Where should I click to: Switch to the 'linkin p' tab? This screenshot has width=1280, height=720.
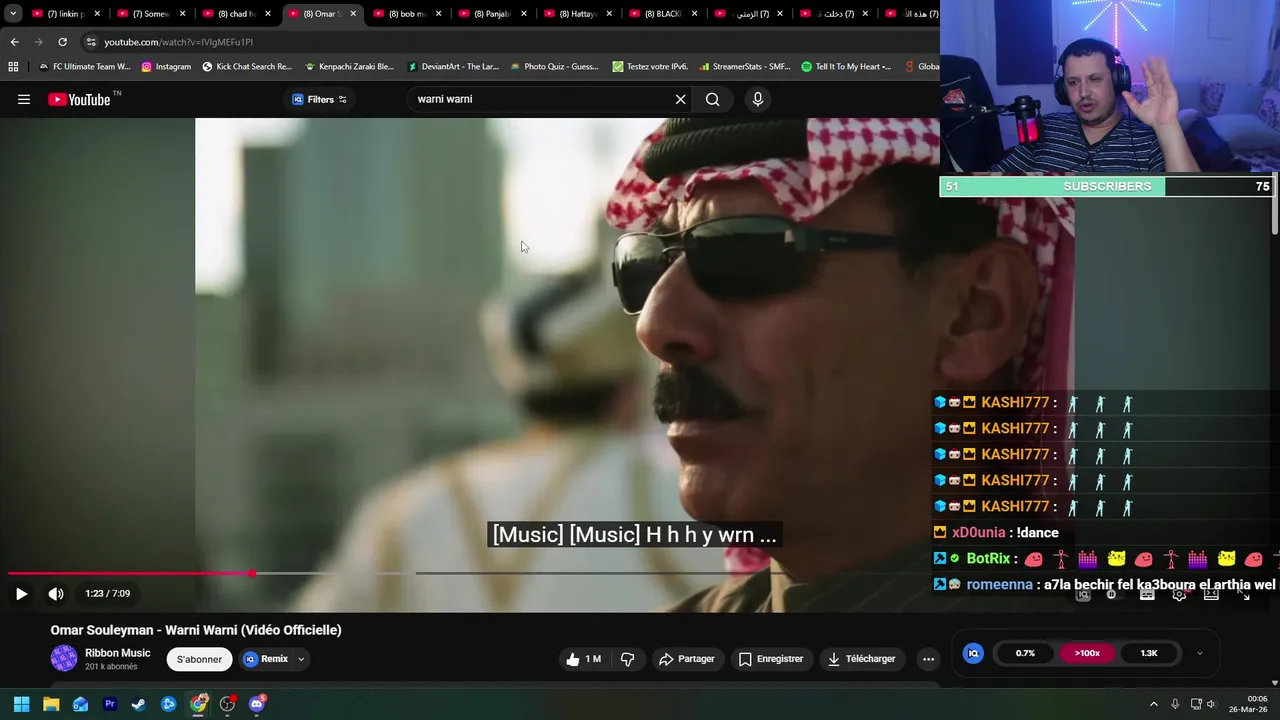tap(66, 14)
